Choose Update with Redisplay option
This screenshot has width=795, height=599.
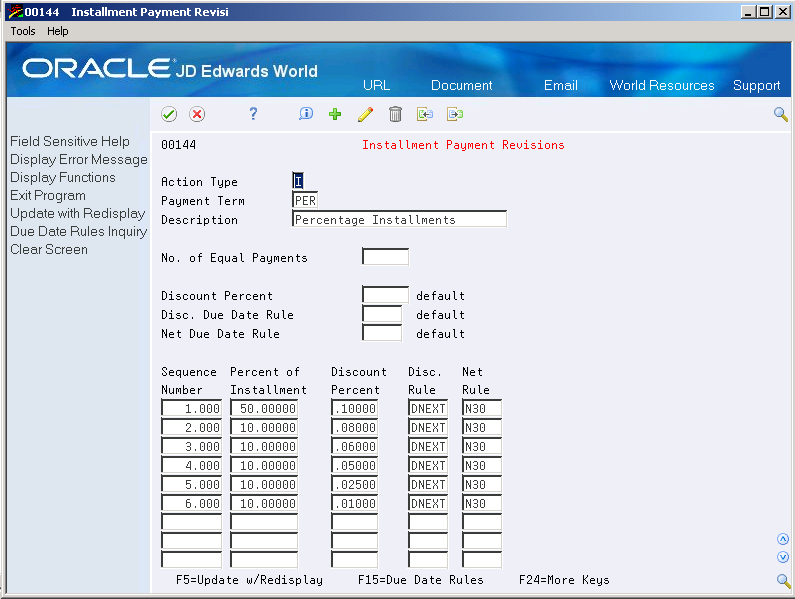point(78,214)
